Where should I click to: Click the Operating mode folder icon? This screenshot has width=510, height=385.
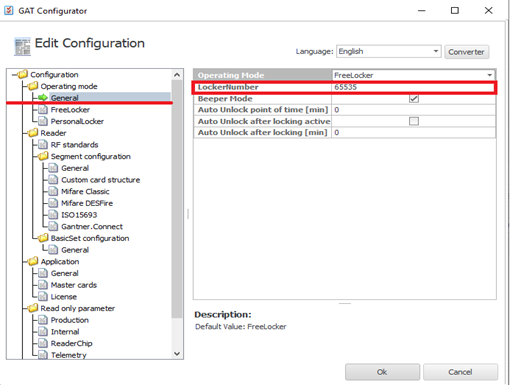pyautogui.click(x=33, y=86)
